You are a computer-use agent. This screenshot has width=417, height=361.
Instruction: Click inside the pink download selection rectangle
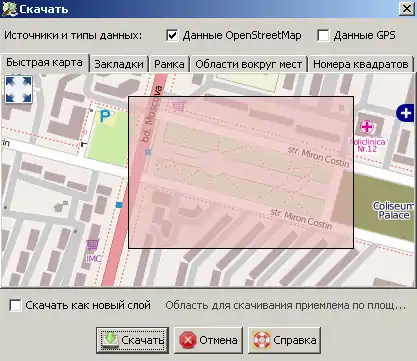tap(241, 172)
